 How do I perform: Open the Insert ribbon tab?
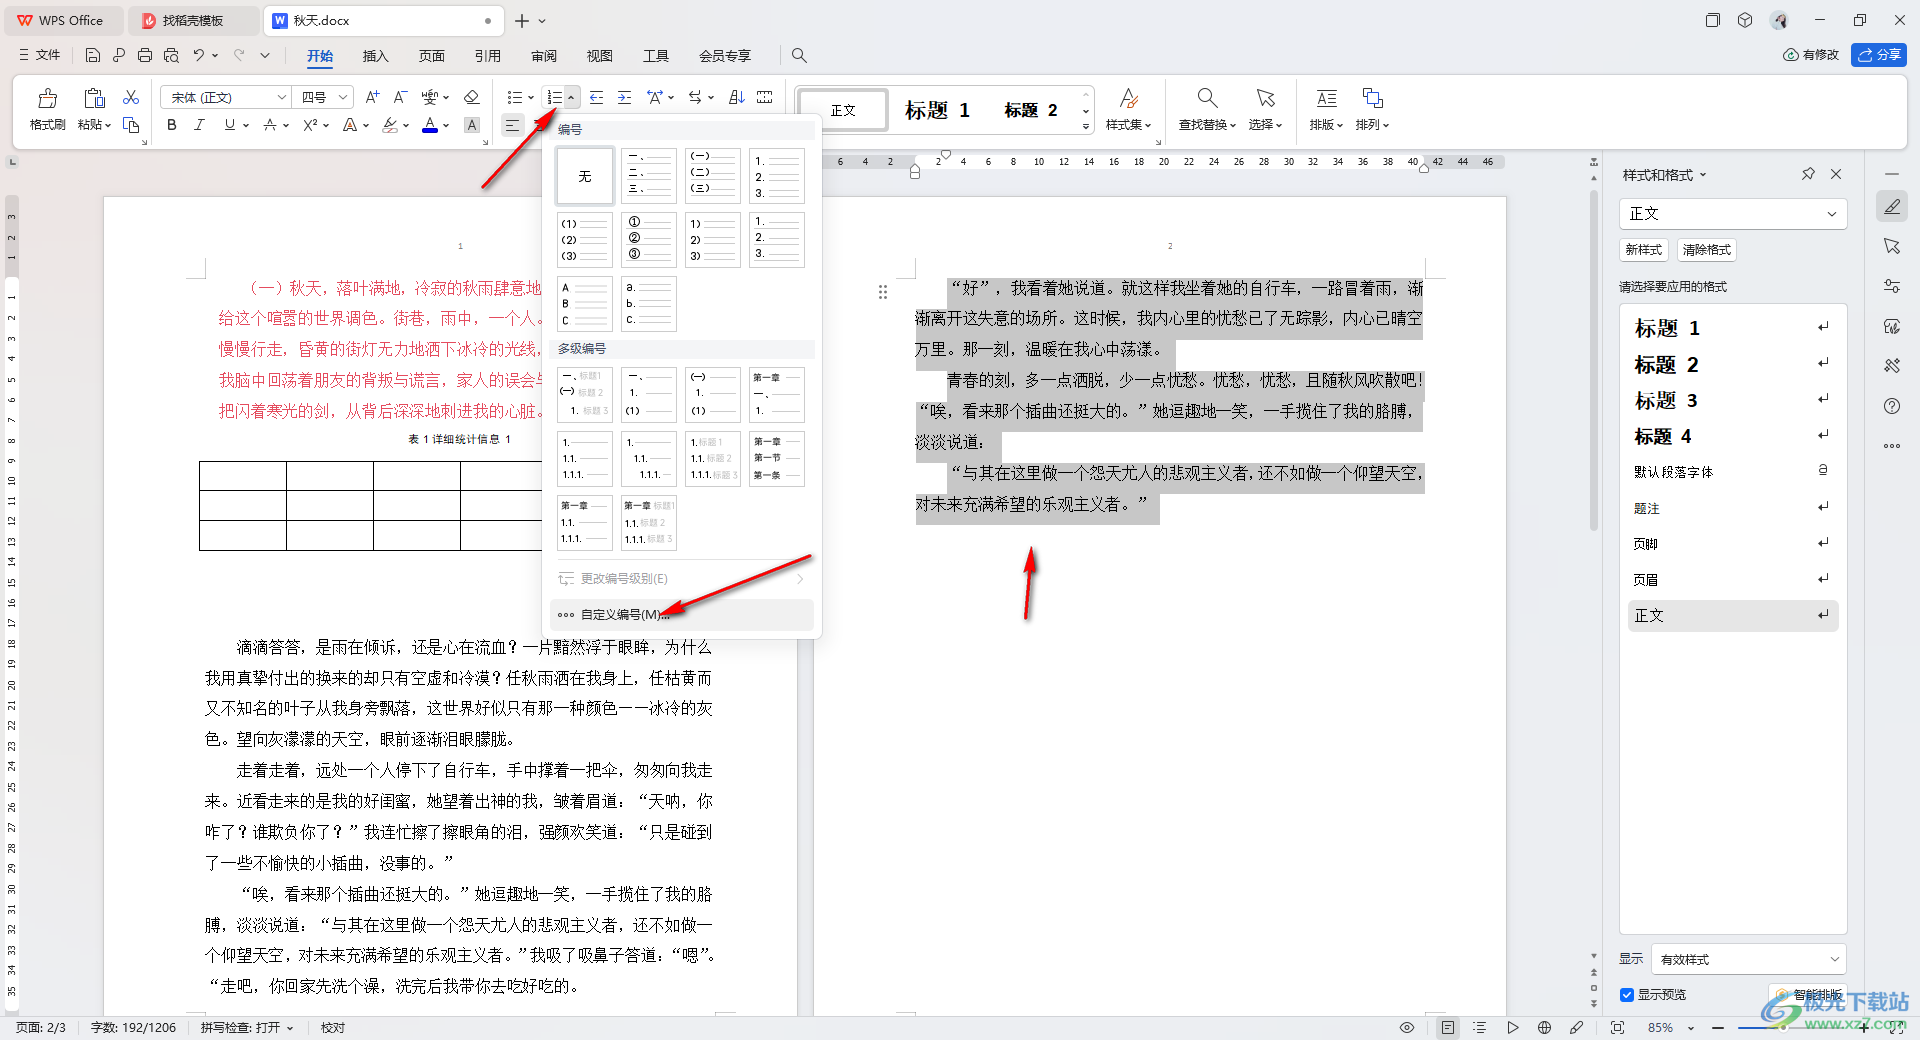tap(375, 55)
